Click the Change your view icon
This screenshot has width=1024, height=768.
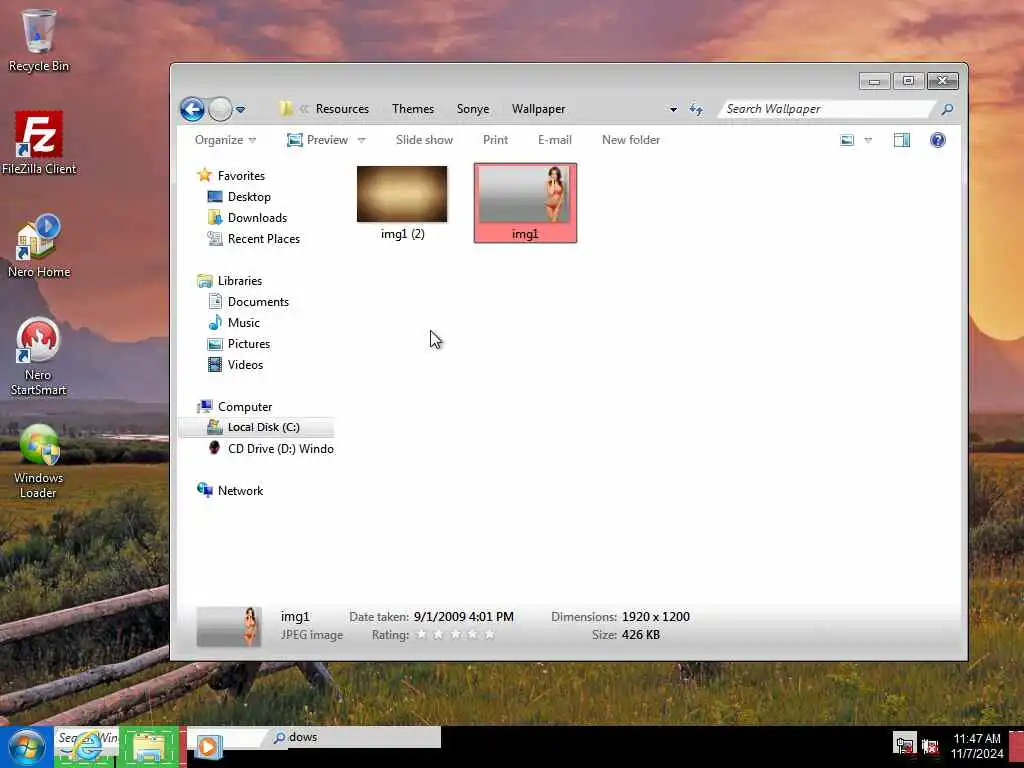point(847,140)
